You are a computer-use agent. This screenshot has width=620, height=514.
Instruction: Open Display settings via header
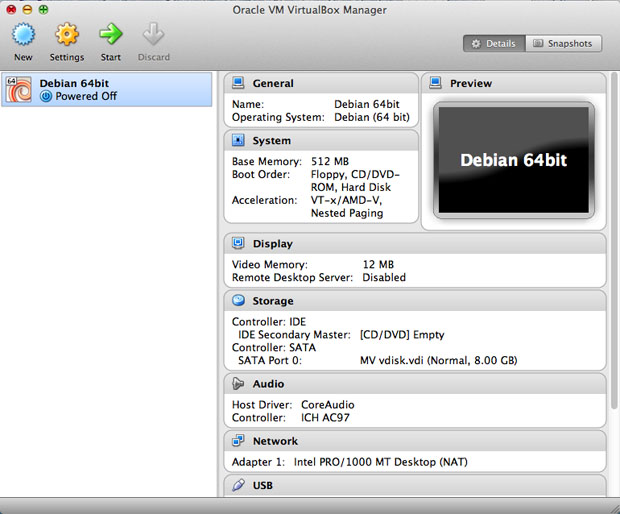coord(273,244)
